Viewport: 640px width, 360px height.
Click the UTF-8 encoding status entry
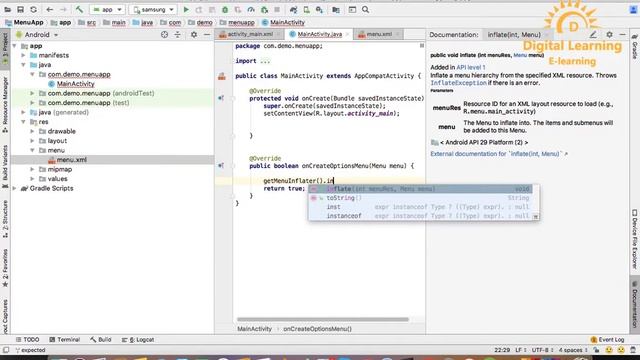point(543,350)
